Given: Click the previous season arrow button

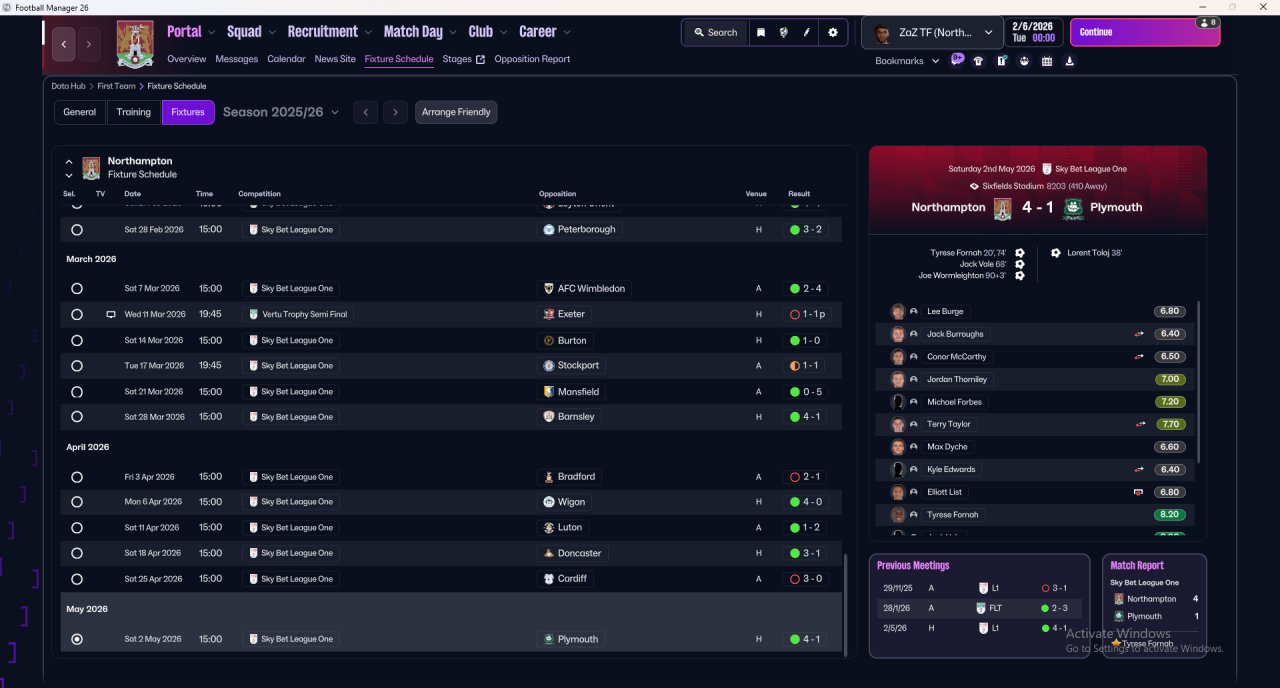Looking at the screenshot, I should point(366,112).
